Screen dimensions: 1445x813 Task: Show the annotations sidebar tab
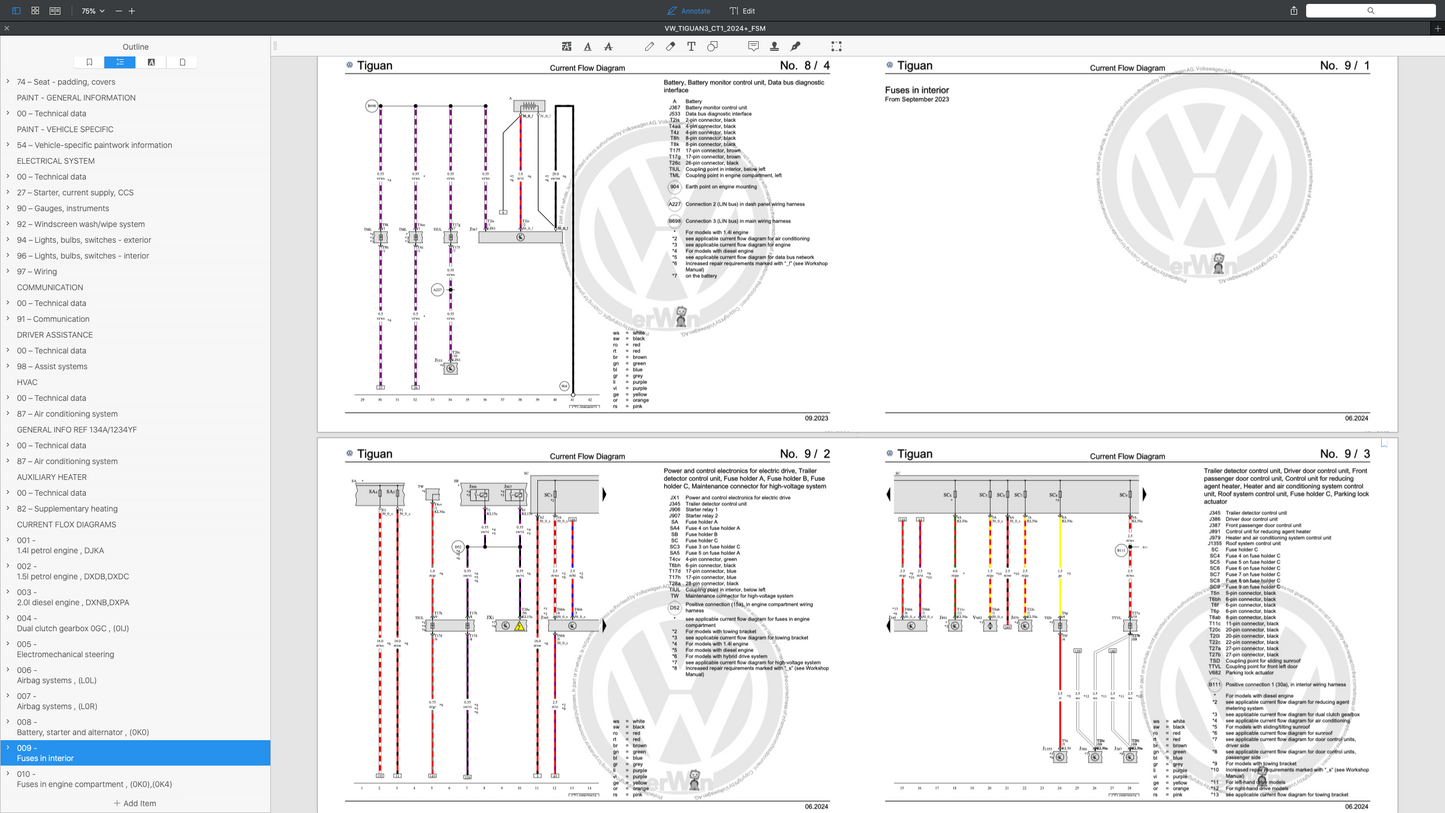tap(151, 62)
